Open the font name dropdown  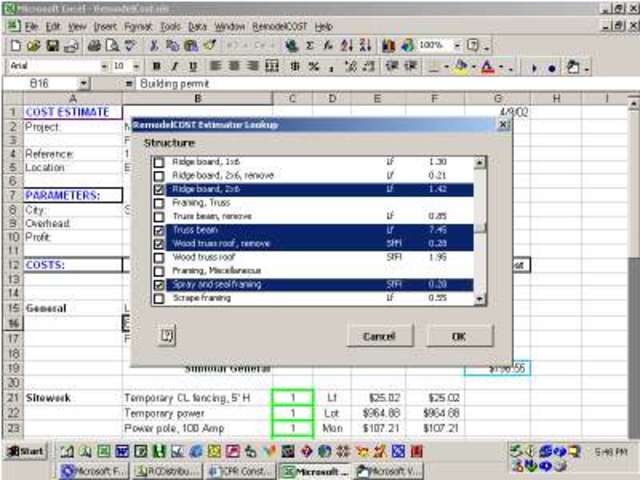pos(104,66)
